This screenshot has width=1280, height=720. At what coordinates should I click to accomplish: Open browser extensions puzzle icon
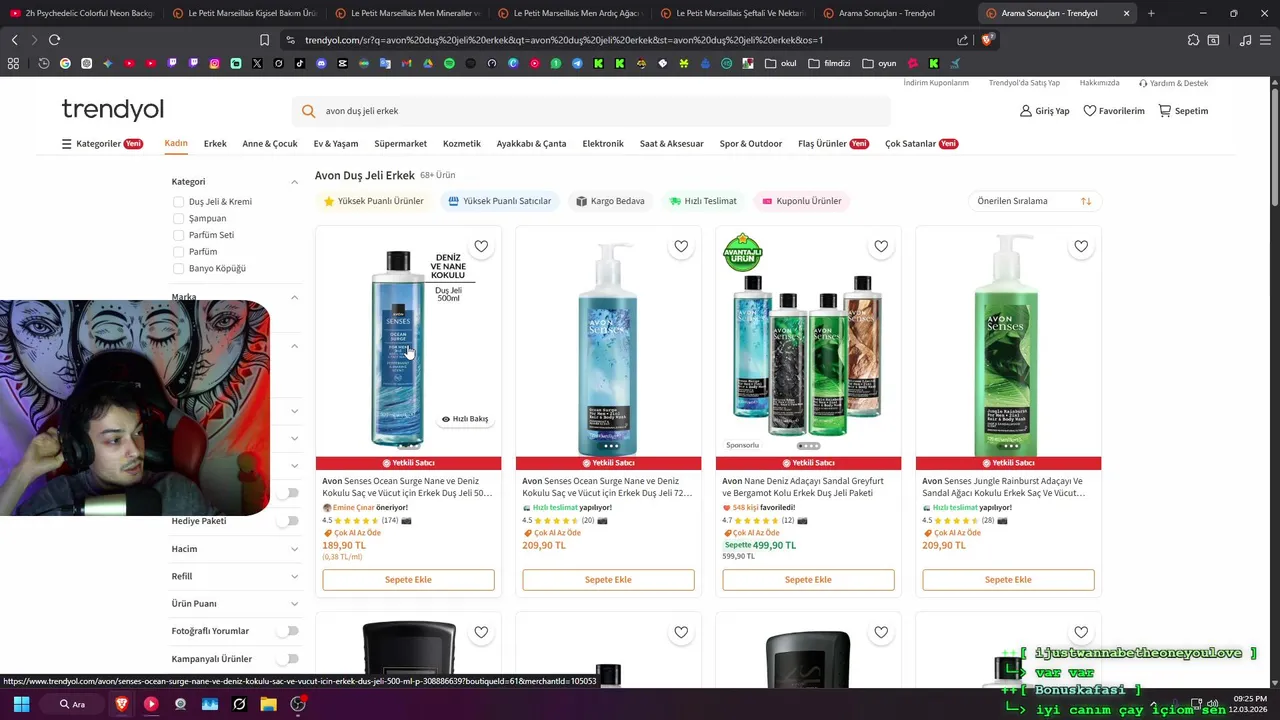1193,40
